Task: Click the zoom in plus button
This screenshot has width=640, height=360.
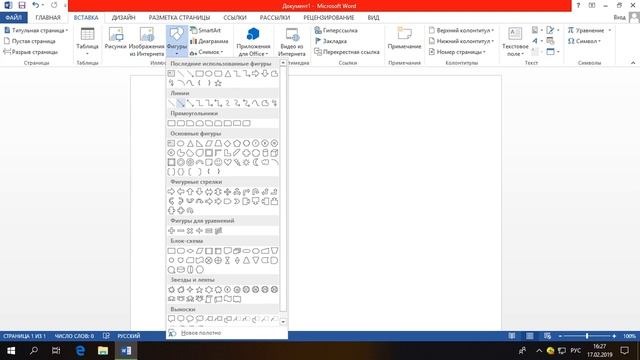Action: [x=614, y=336]
